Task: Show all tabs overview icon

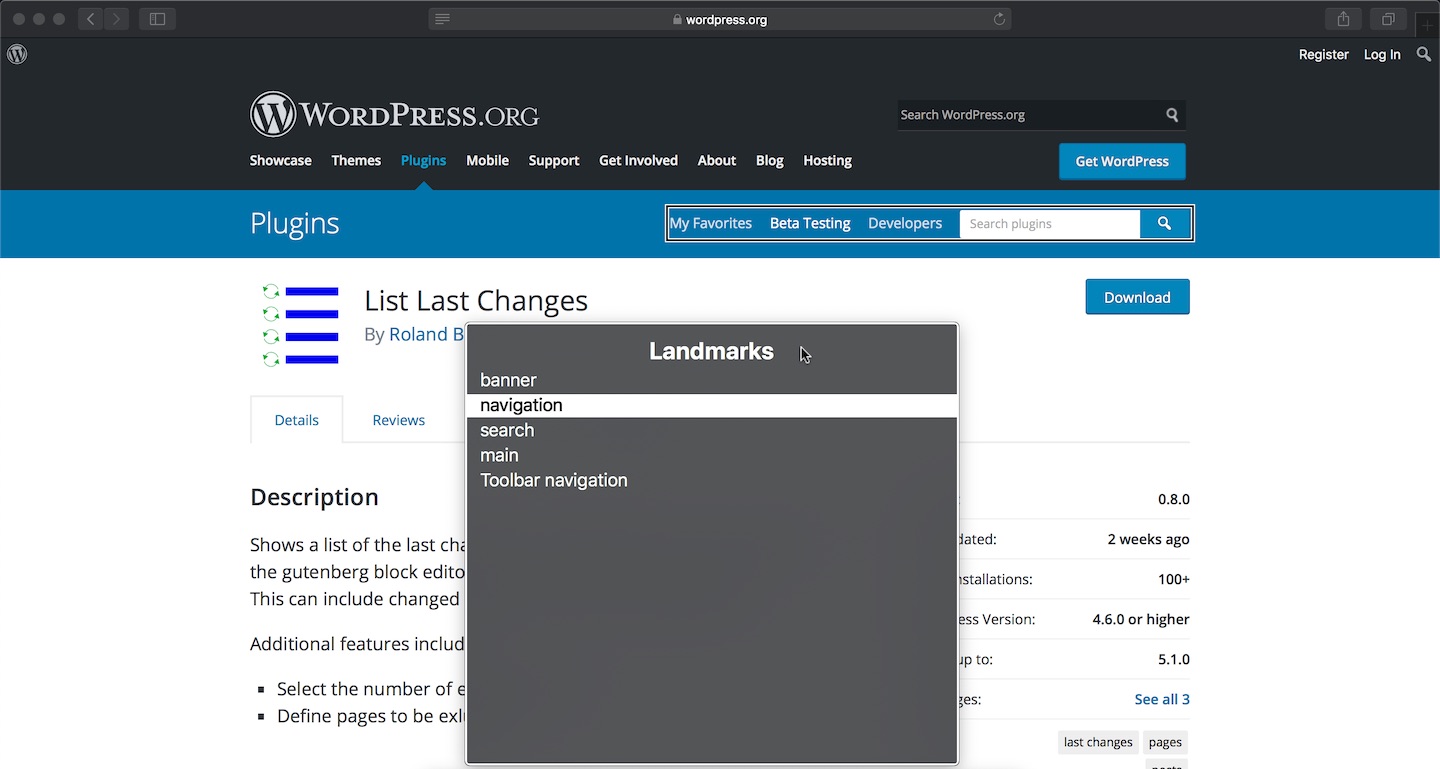Action: (1389, 19)
